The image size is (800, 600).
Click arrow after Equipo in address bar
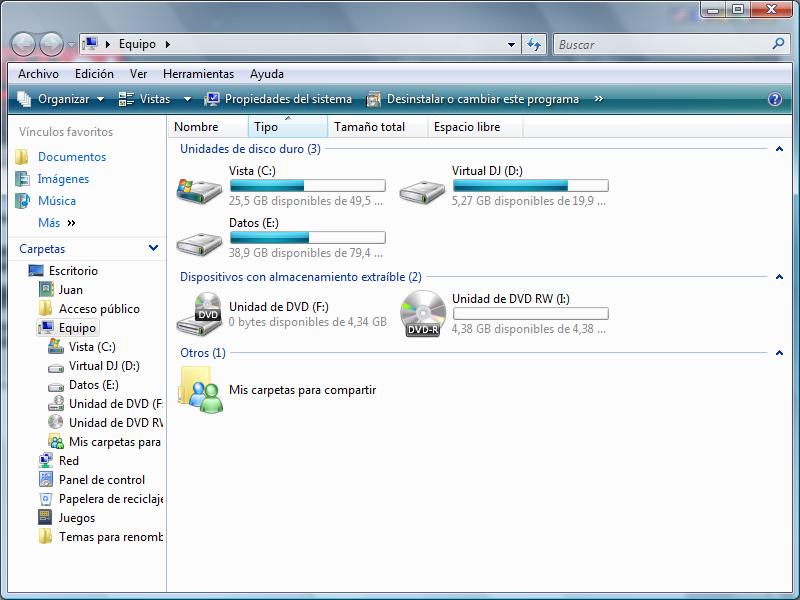tap(167, 44)
